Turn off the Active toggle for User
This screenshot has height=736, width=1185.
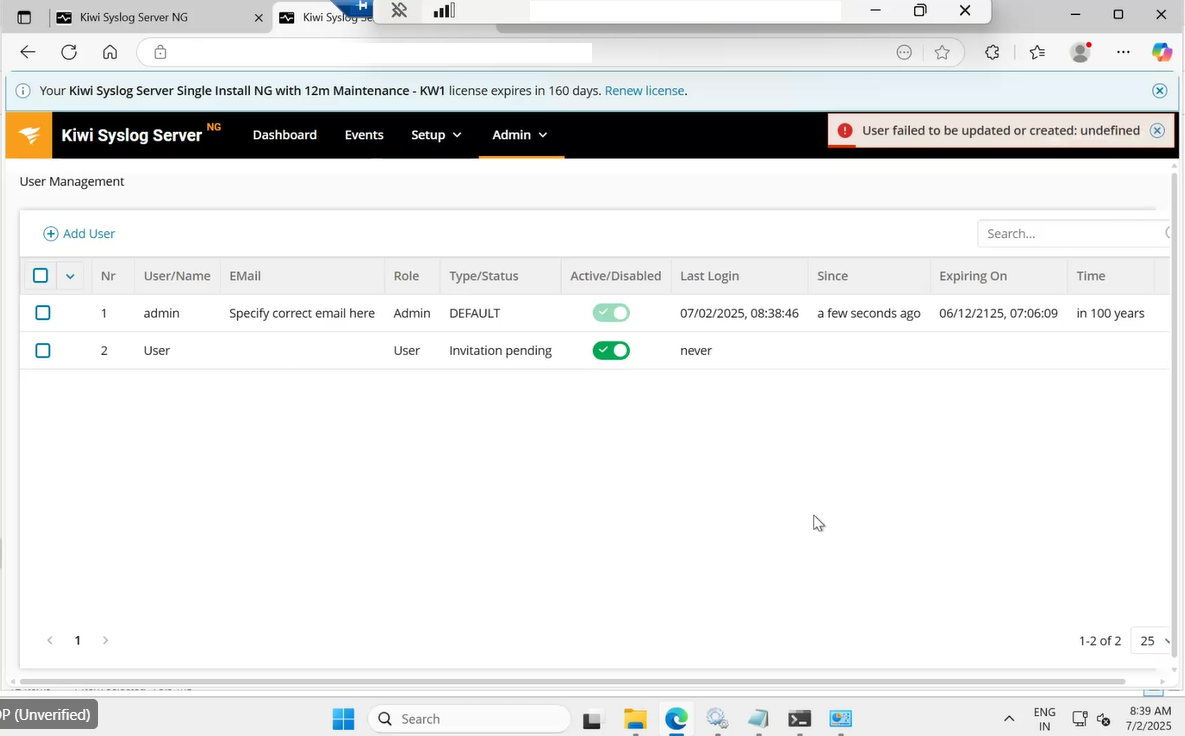pos(611,350)
